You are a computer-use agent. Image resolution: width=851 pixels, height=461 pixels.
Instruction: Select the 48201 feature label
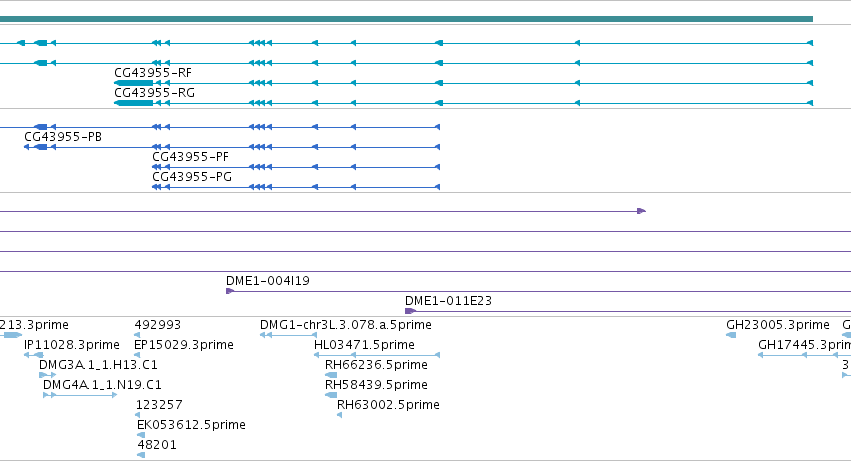click(x=157, y=445)
